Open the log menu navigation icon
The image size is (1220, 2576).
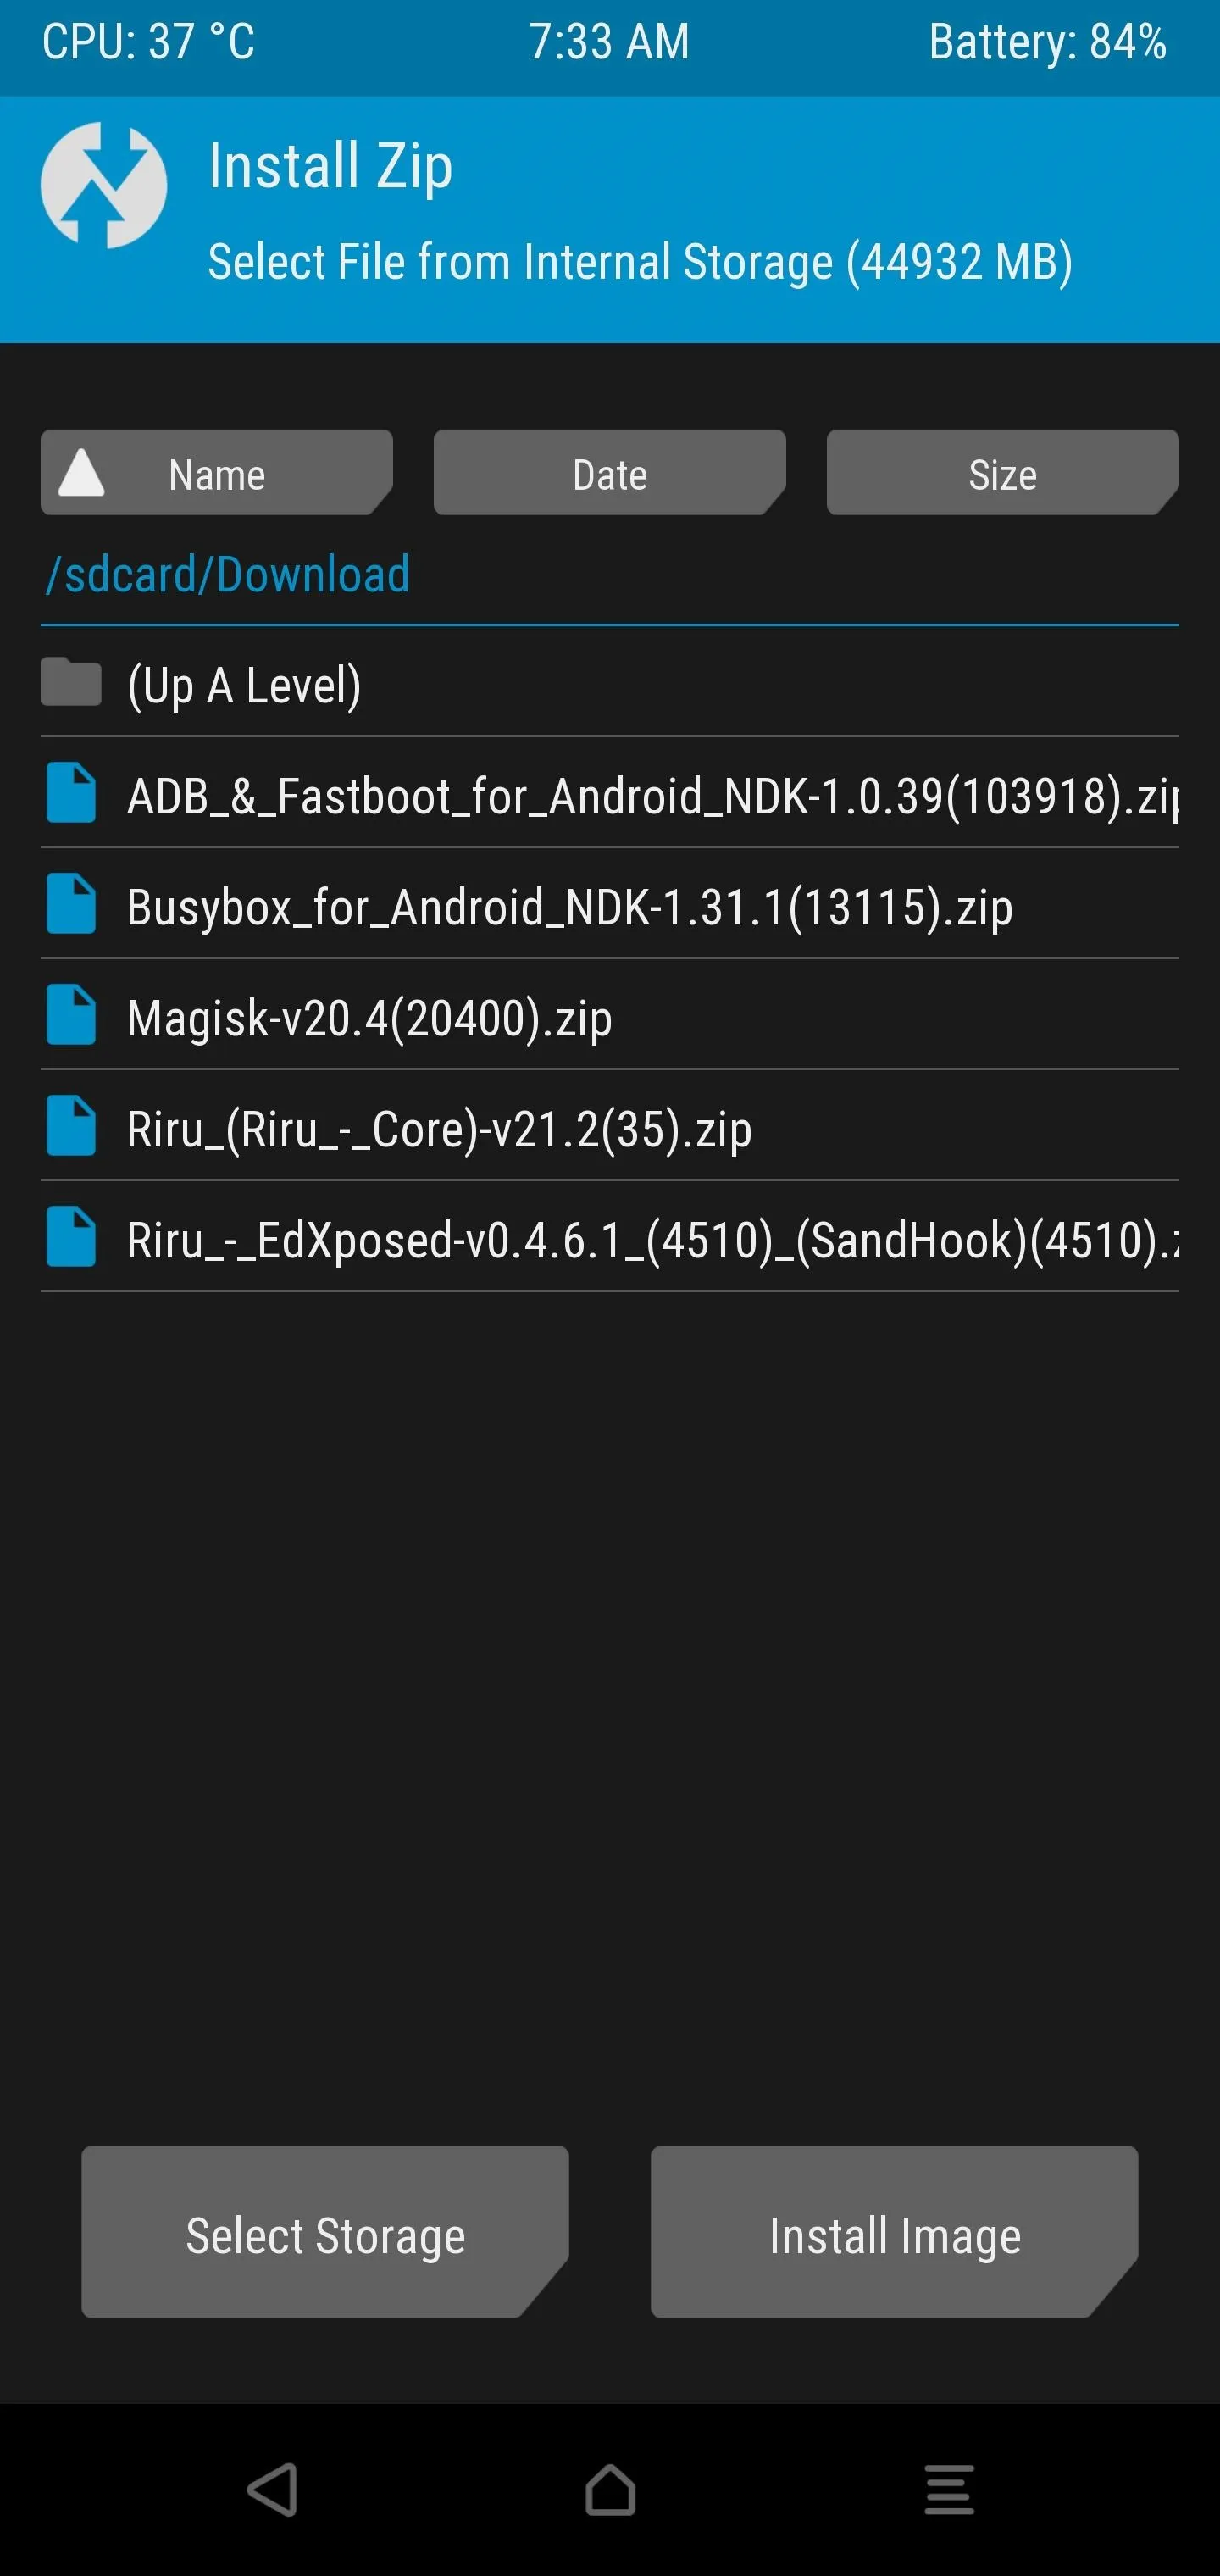tap(948, 2489)
